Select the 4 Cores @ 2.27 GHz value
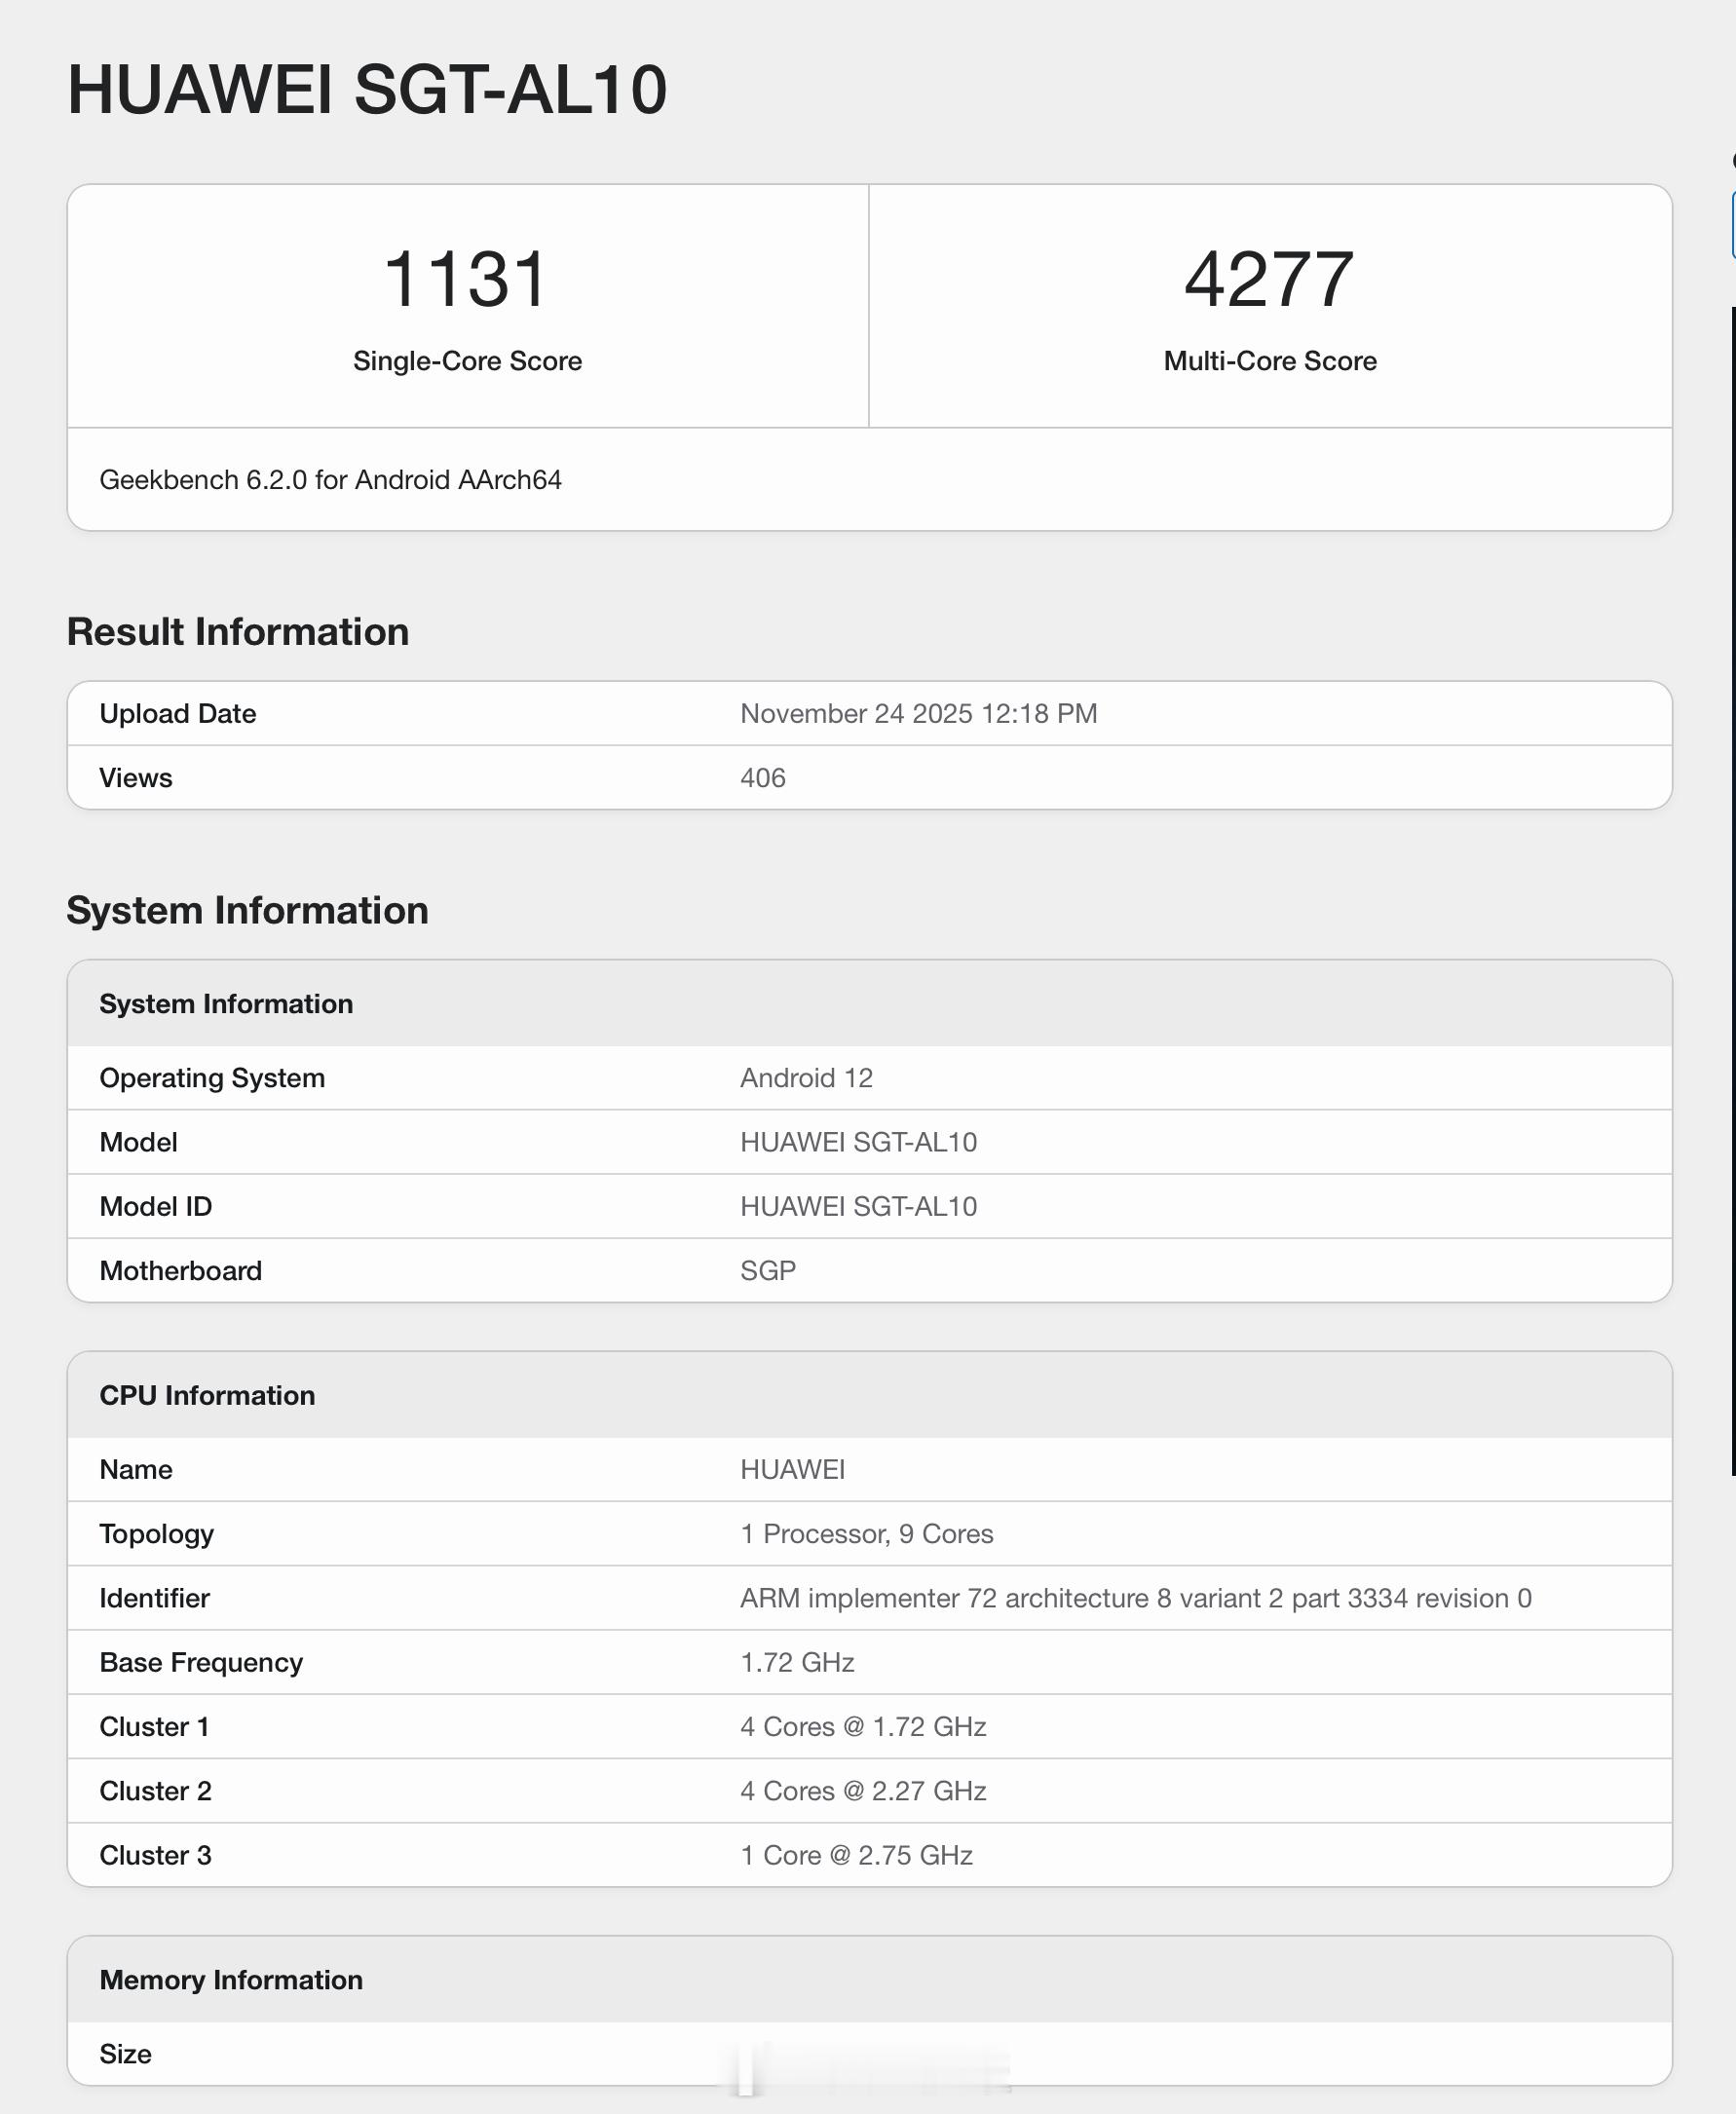This screenshot has width=1736, height=2114. (x=863, y=1791)
